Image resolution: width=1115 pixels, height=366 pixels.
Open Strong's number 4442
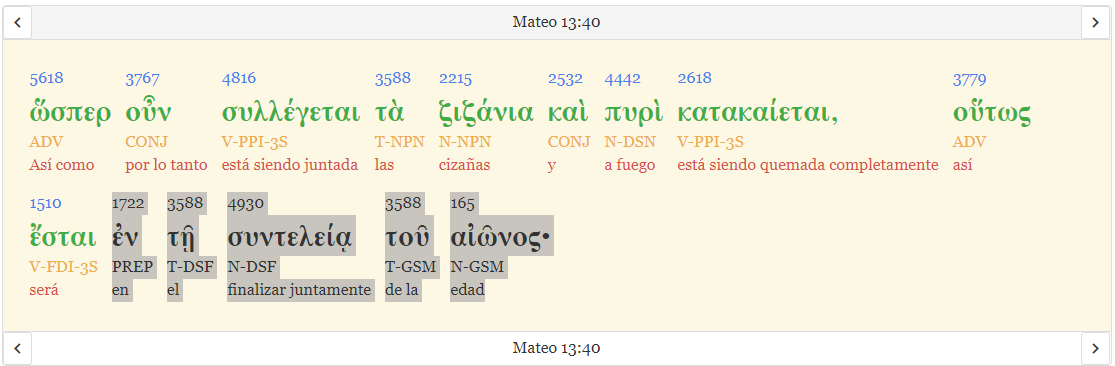coord(623,79)
